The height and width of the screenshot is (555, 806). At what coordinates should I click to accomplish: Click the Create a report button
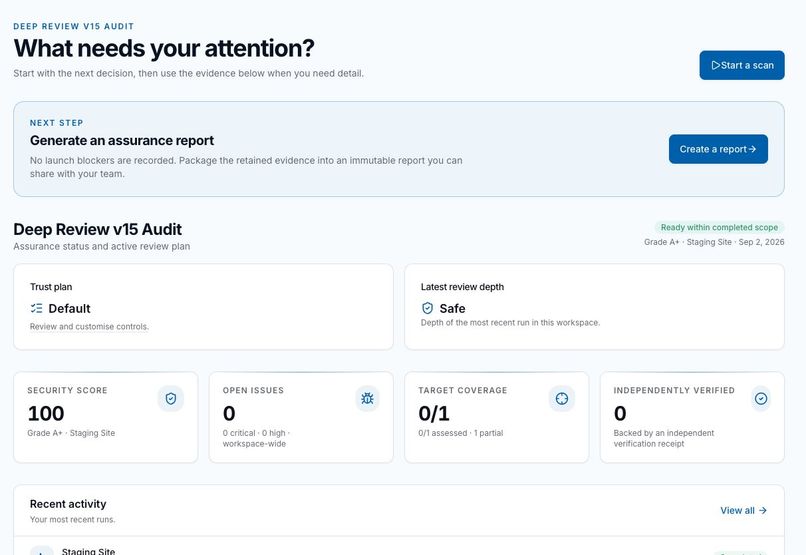[x=718, y=149]
